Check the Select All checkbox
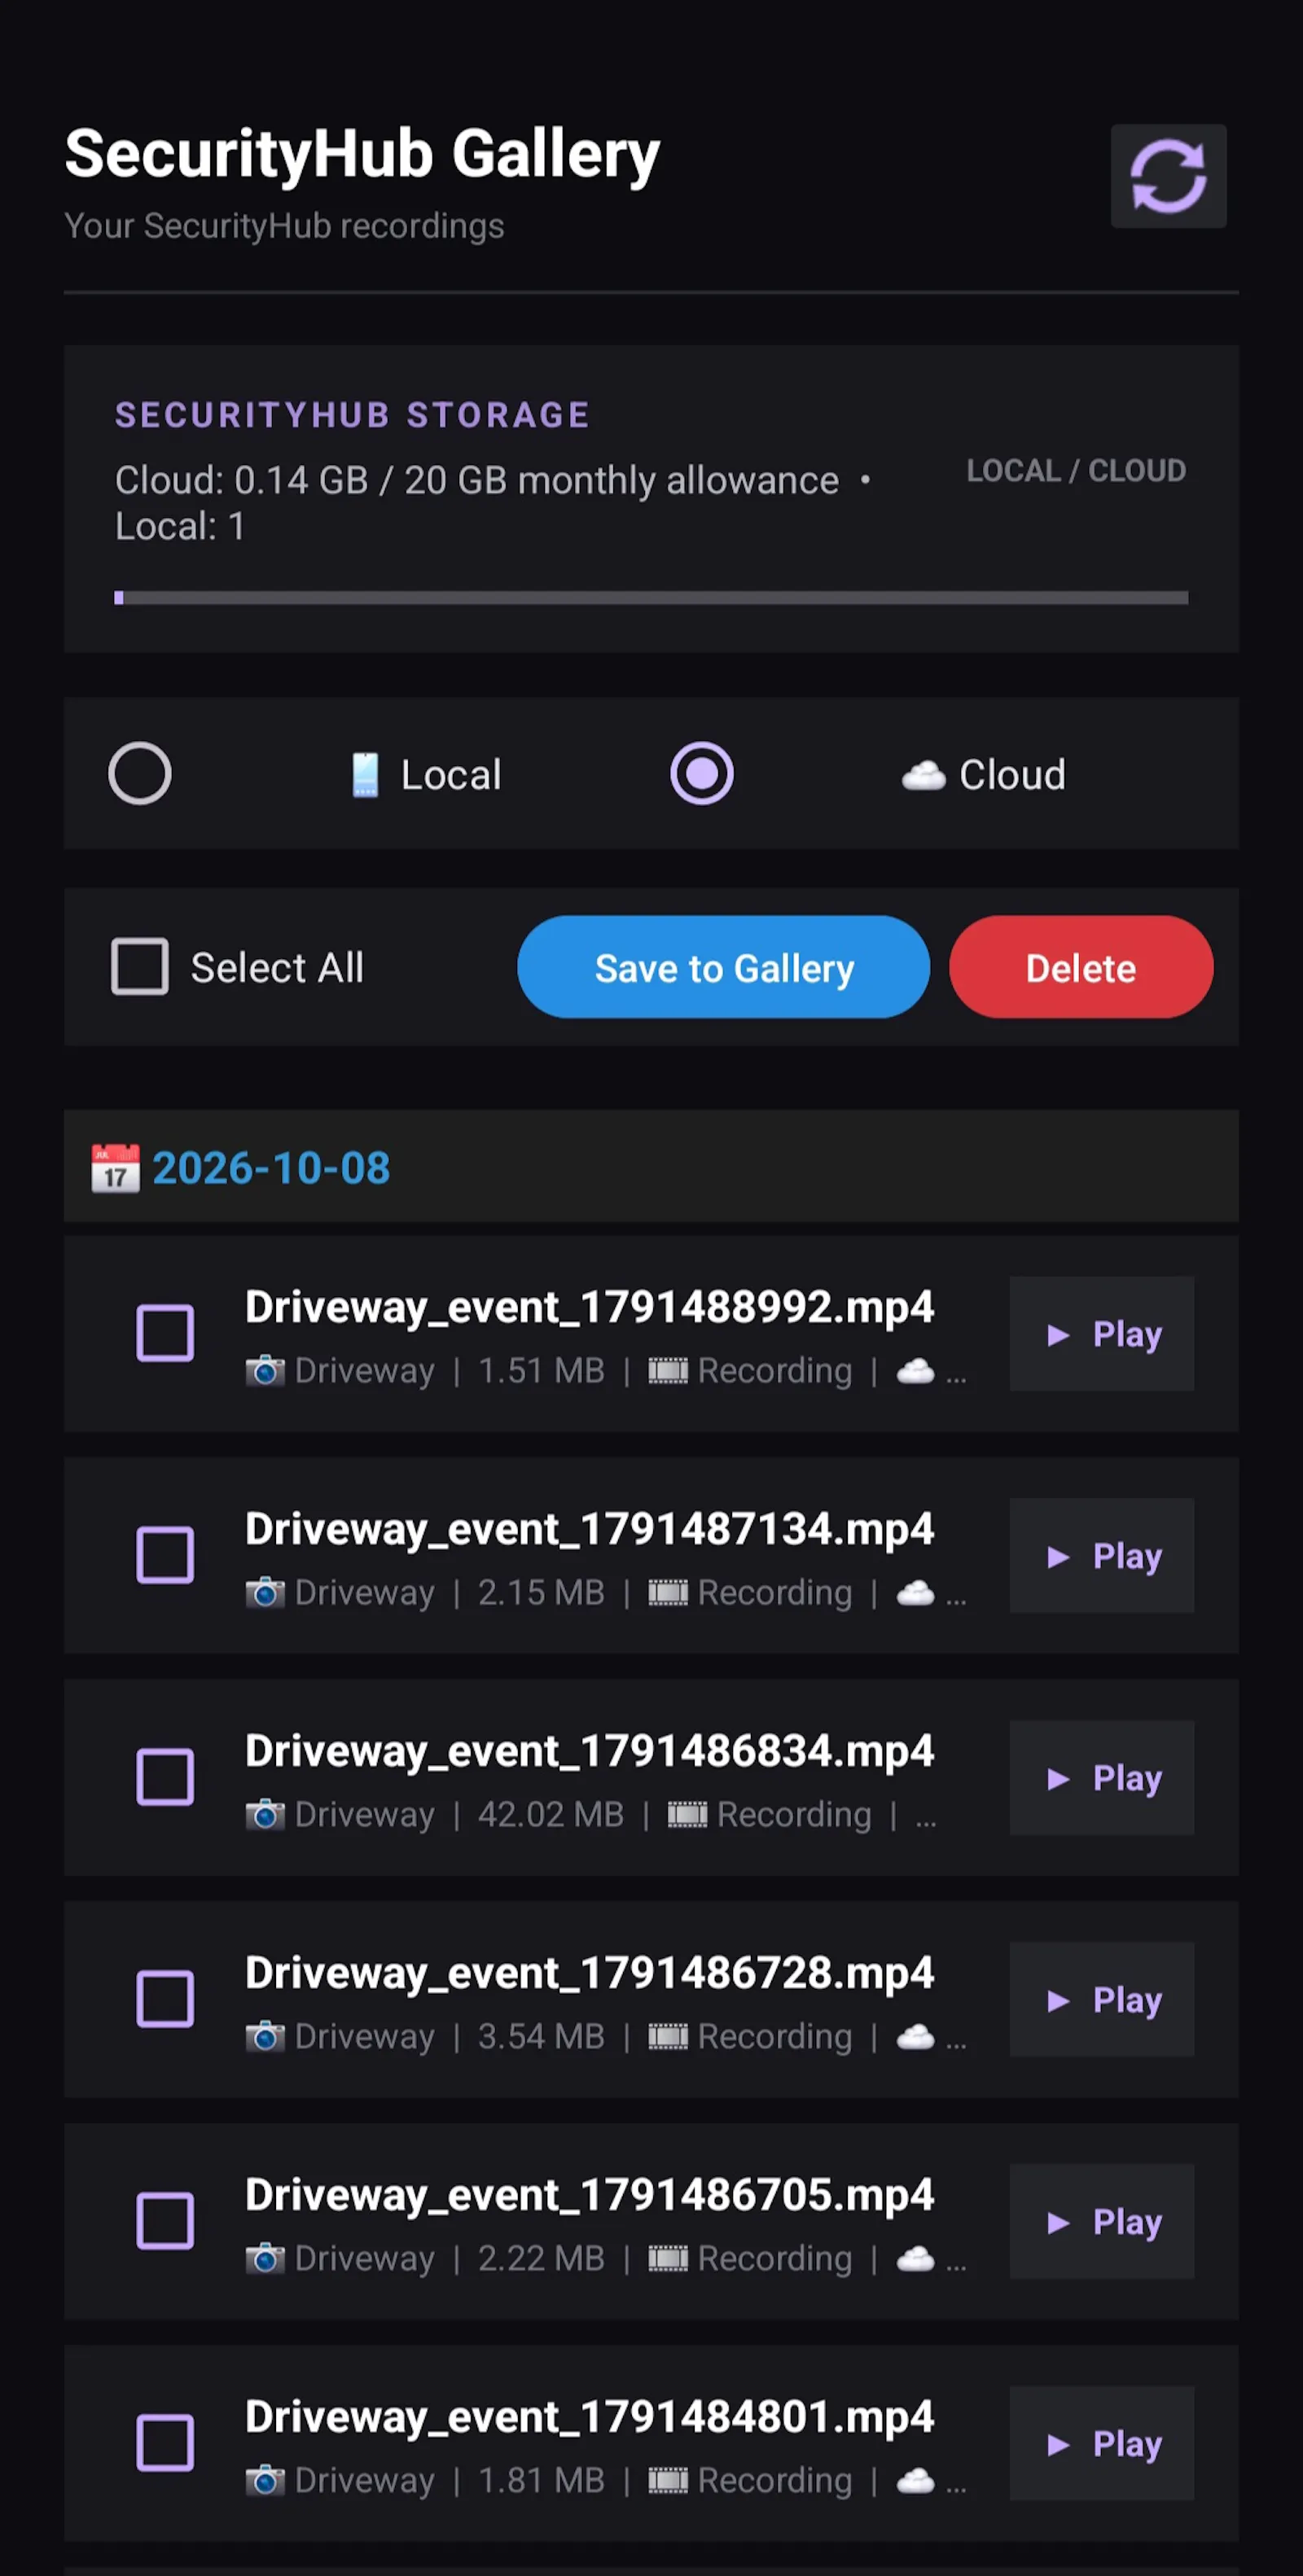1303x2576 pixels. (140, 966)
